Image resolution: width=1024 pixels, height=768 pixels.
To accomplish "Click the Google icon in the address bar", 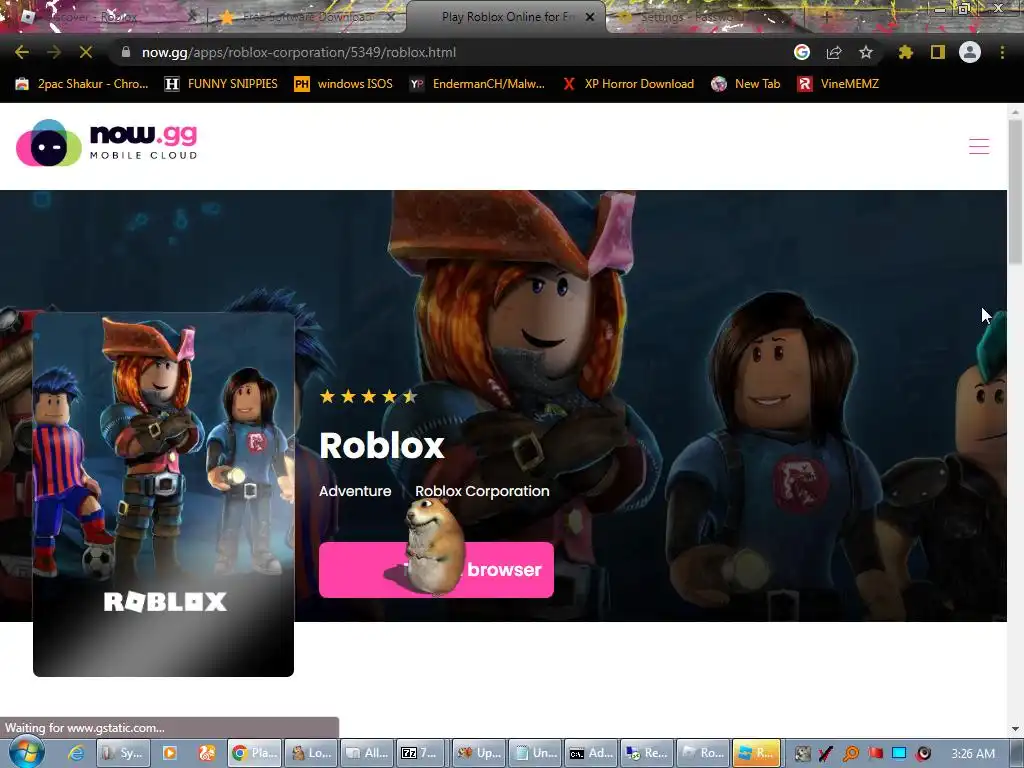I will [x=802, y=52].
